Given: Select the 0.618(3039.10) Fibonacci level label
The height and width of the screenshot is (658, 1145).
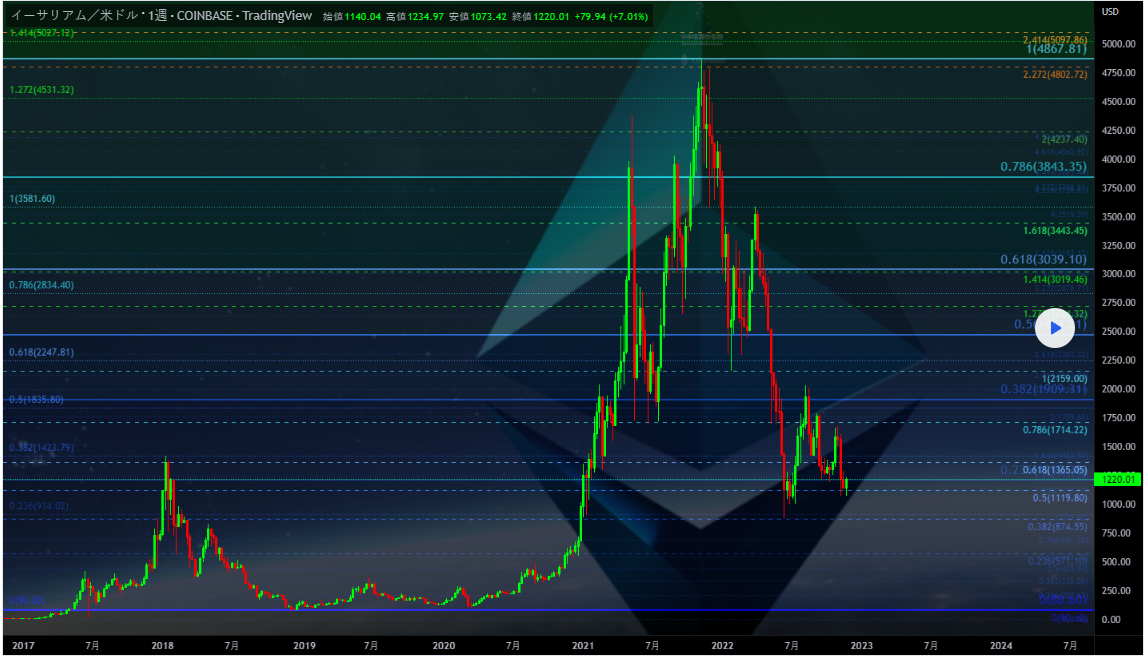Looking at the screenshot, I should point(1043,259).
